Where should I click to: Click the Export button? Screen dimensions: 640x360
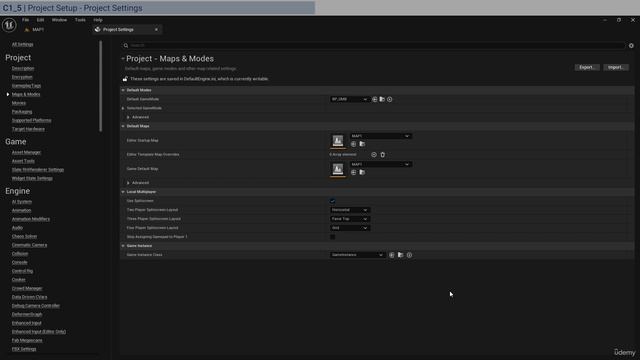587,67
